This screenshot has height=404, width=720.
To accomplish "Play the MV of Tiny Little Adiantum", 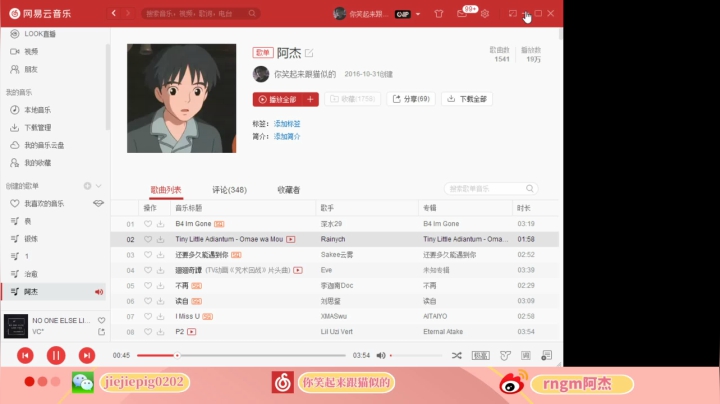I will [291, 239].
